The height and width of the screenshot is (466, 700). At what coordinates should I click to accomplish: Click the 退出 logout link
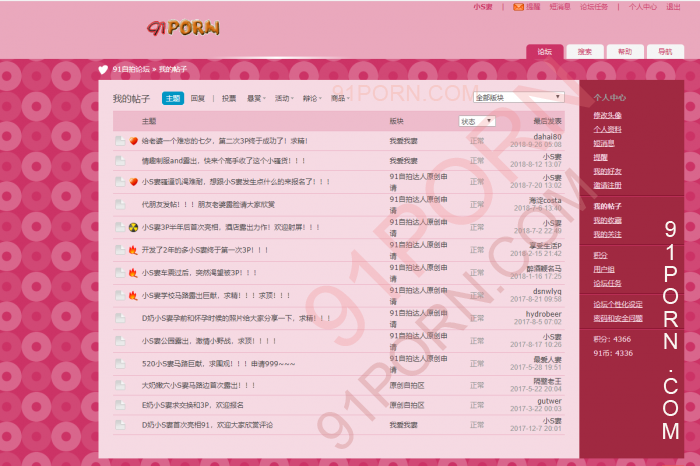pos(677,6)
